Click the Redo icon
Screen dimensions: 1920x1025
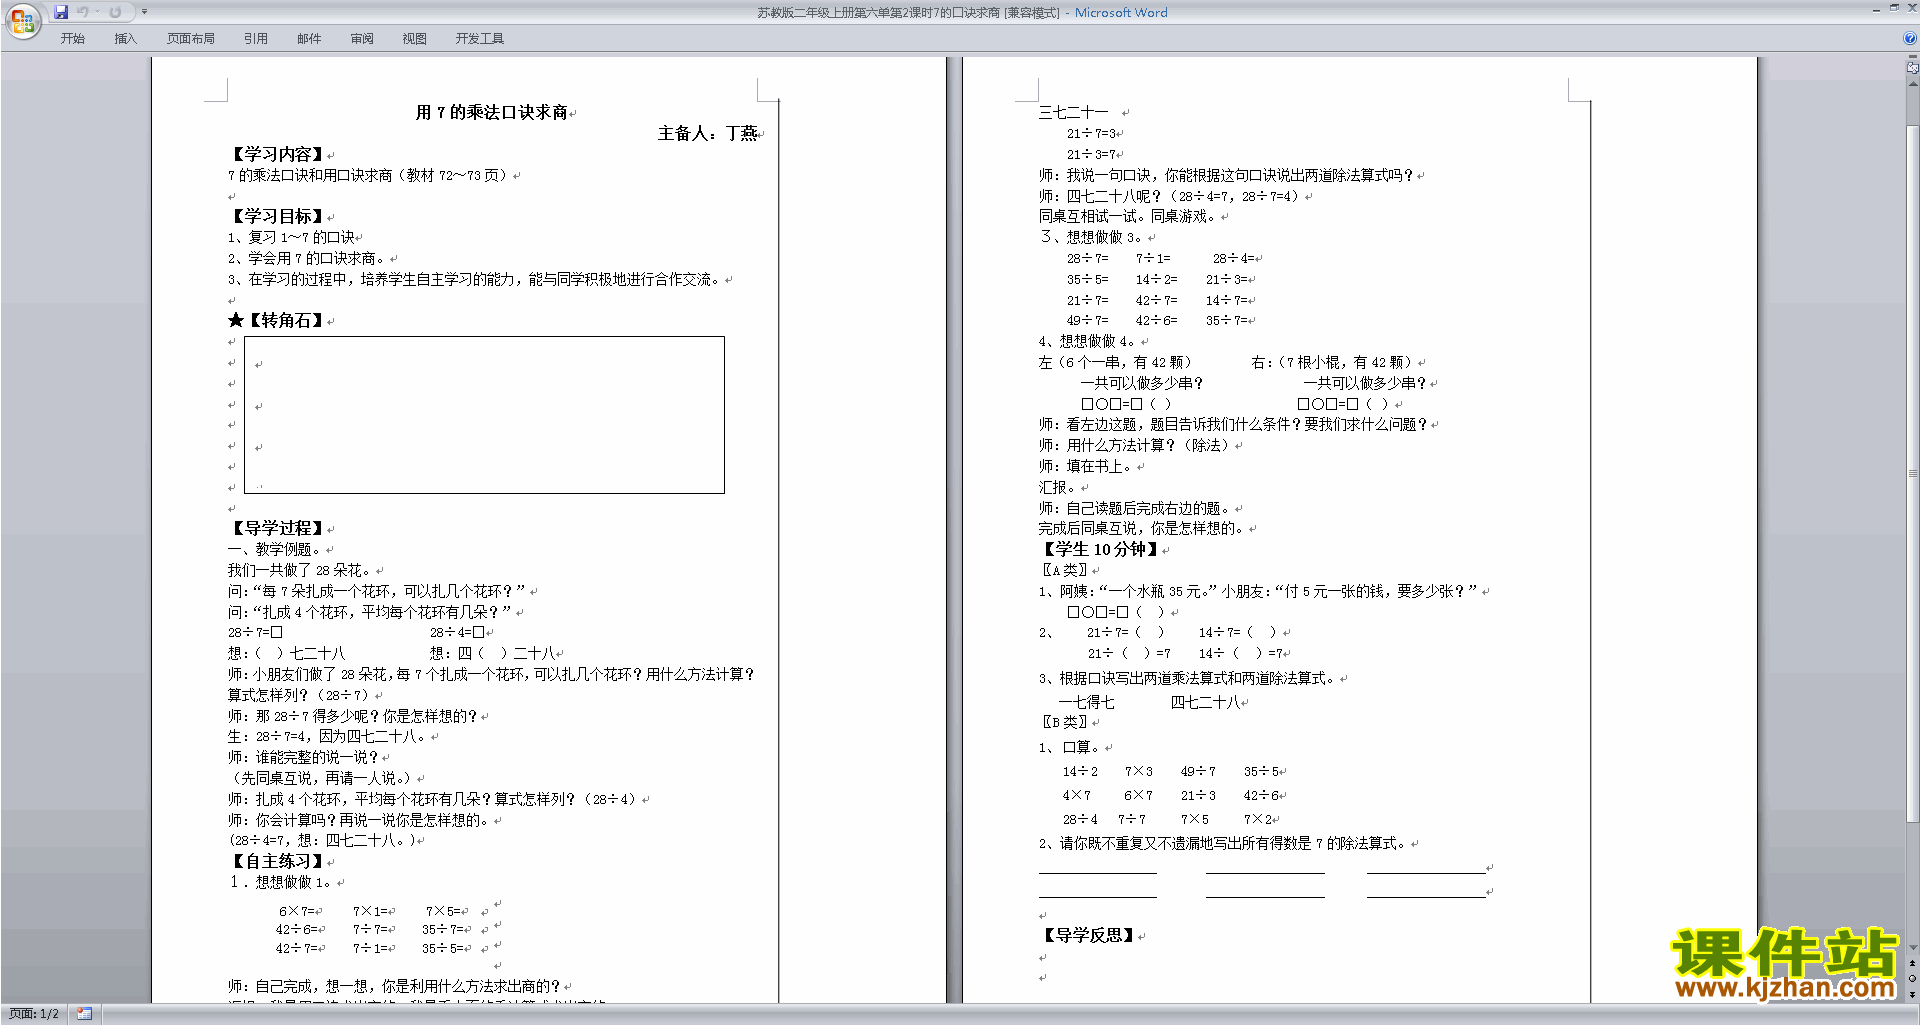[x=115, y=12]
